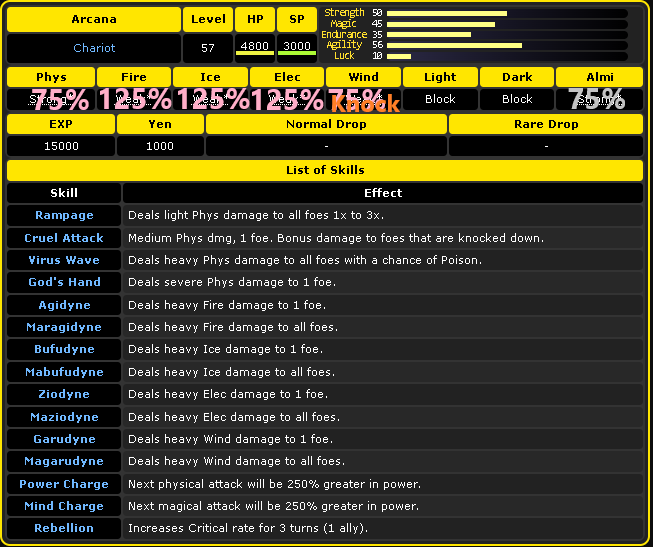Click the Level header cell
653x547 pixels.
208,19
